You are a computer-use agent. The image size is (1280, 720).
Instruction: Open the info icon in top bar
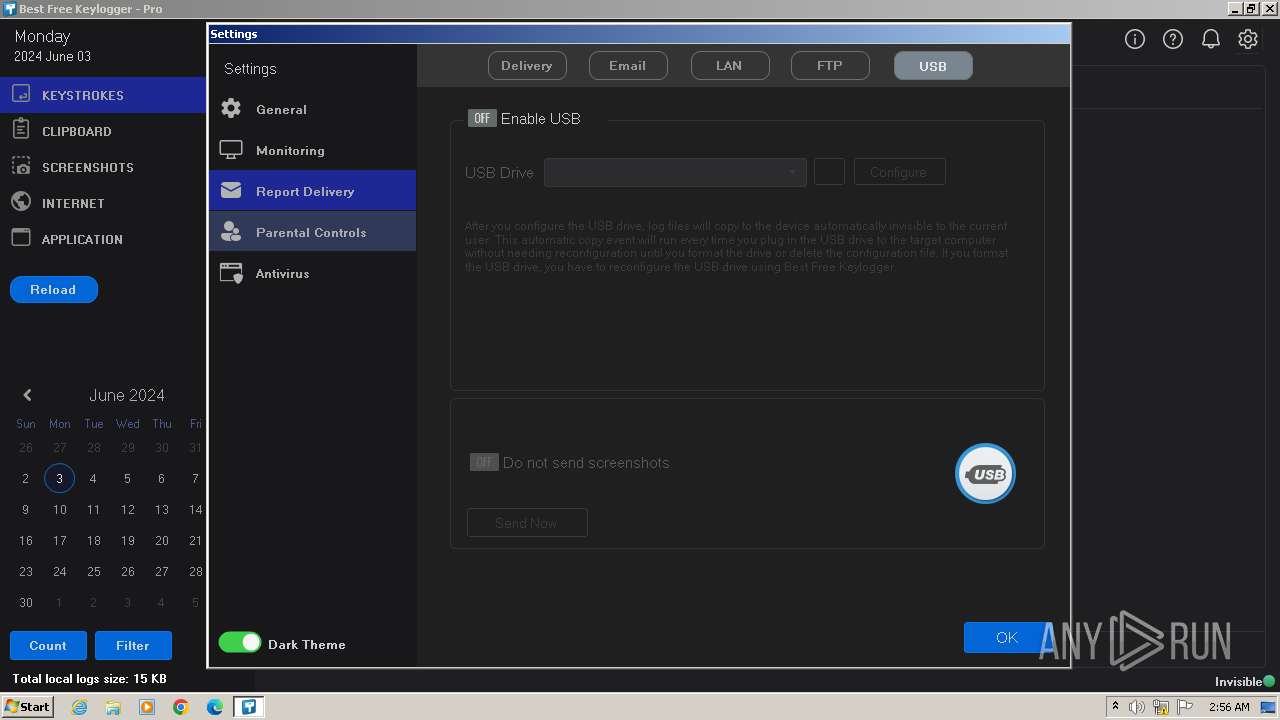[1135, 39]
